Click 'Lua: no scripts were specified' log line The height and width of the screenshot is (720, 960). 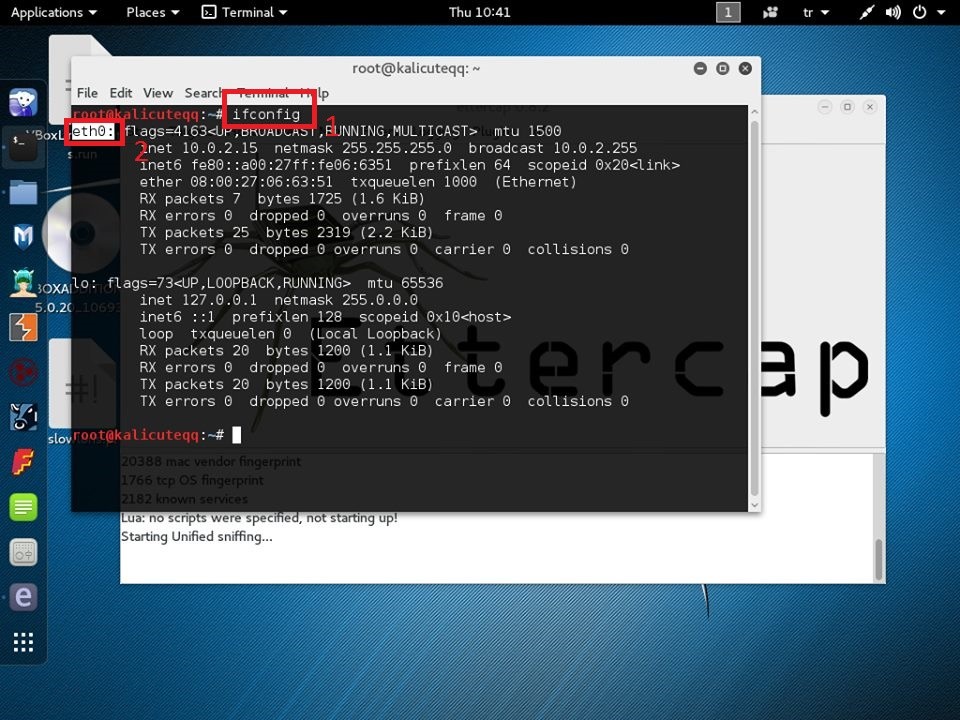259,518
